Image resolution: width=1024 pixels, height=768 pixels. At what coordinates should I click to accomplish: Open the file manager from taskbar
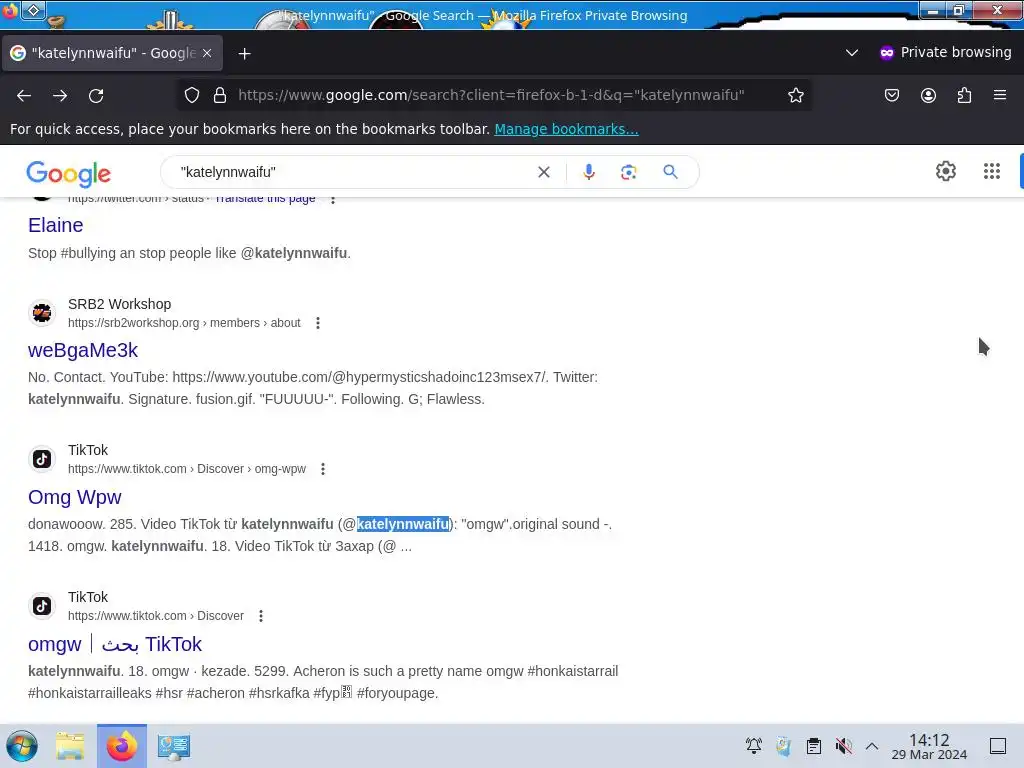click(70, 746)
